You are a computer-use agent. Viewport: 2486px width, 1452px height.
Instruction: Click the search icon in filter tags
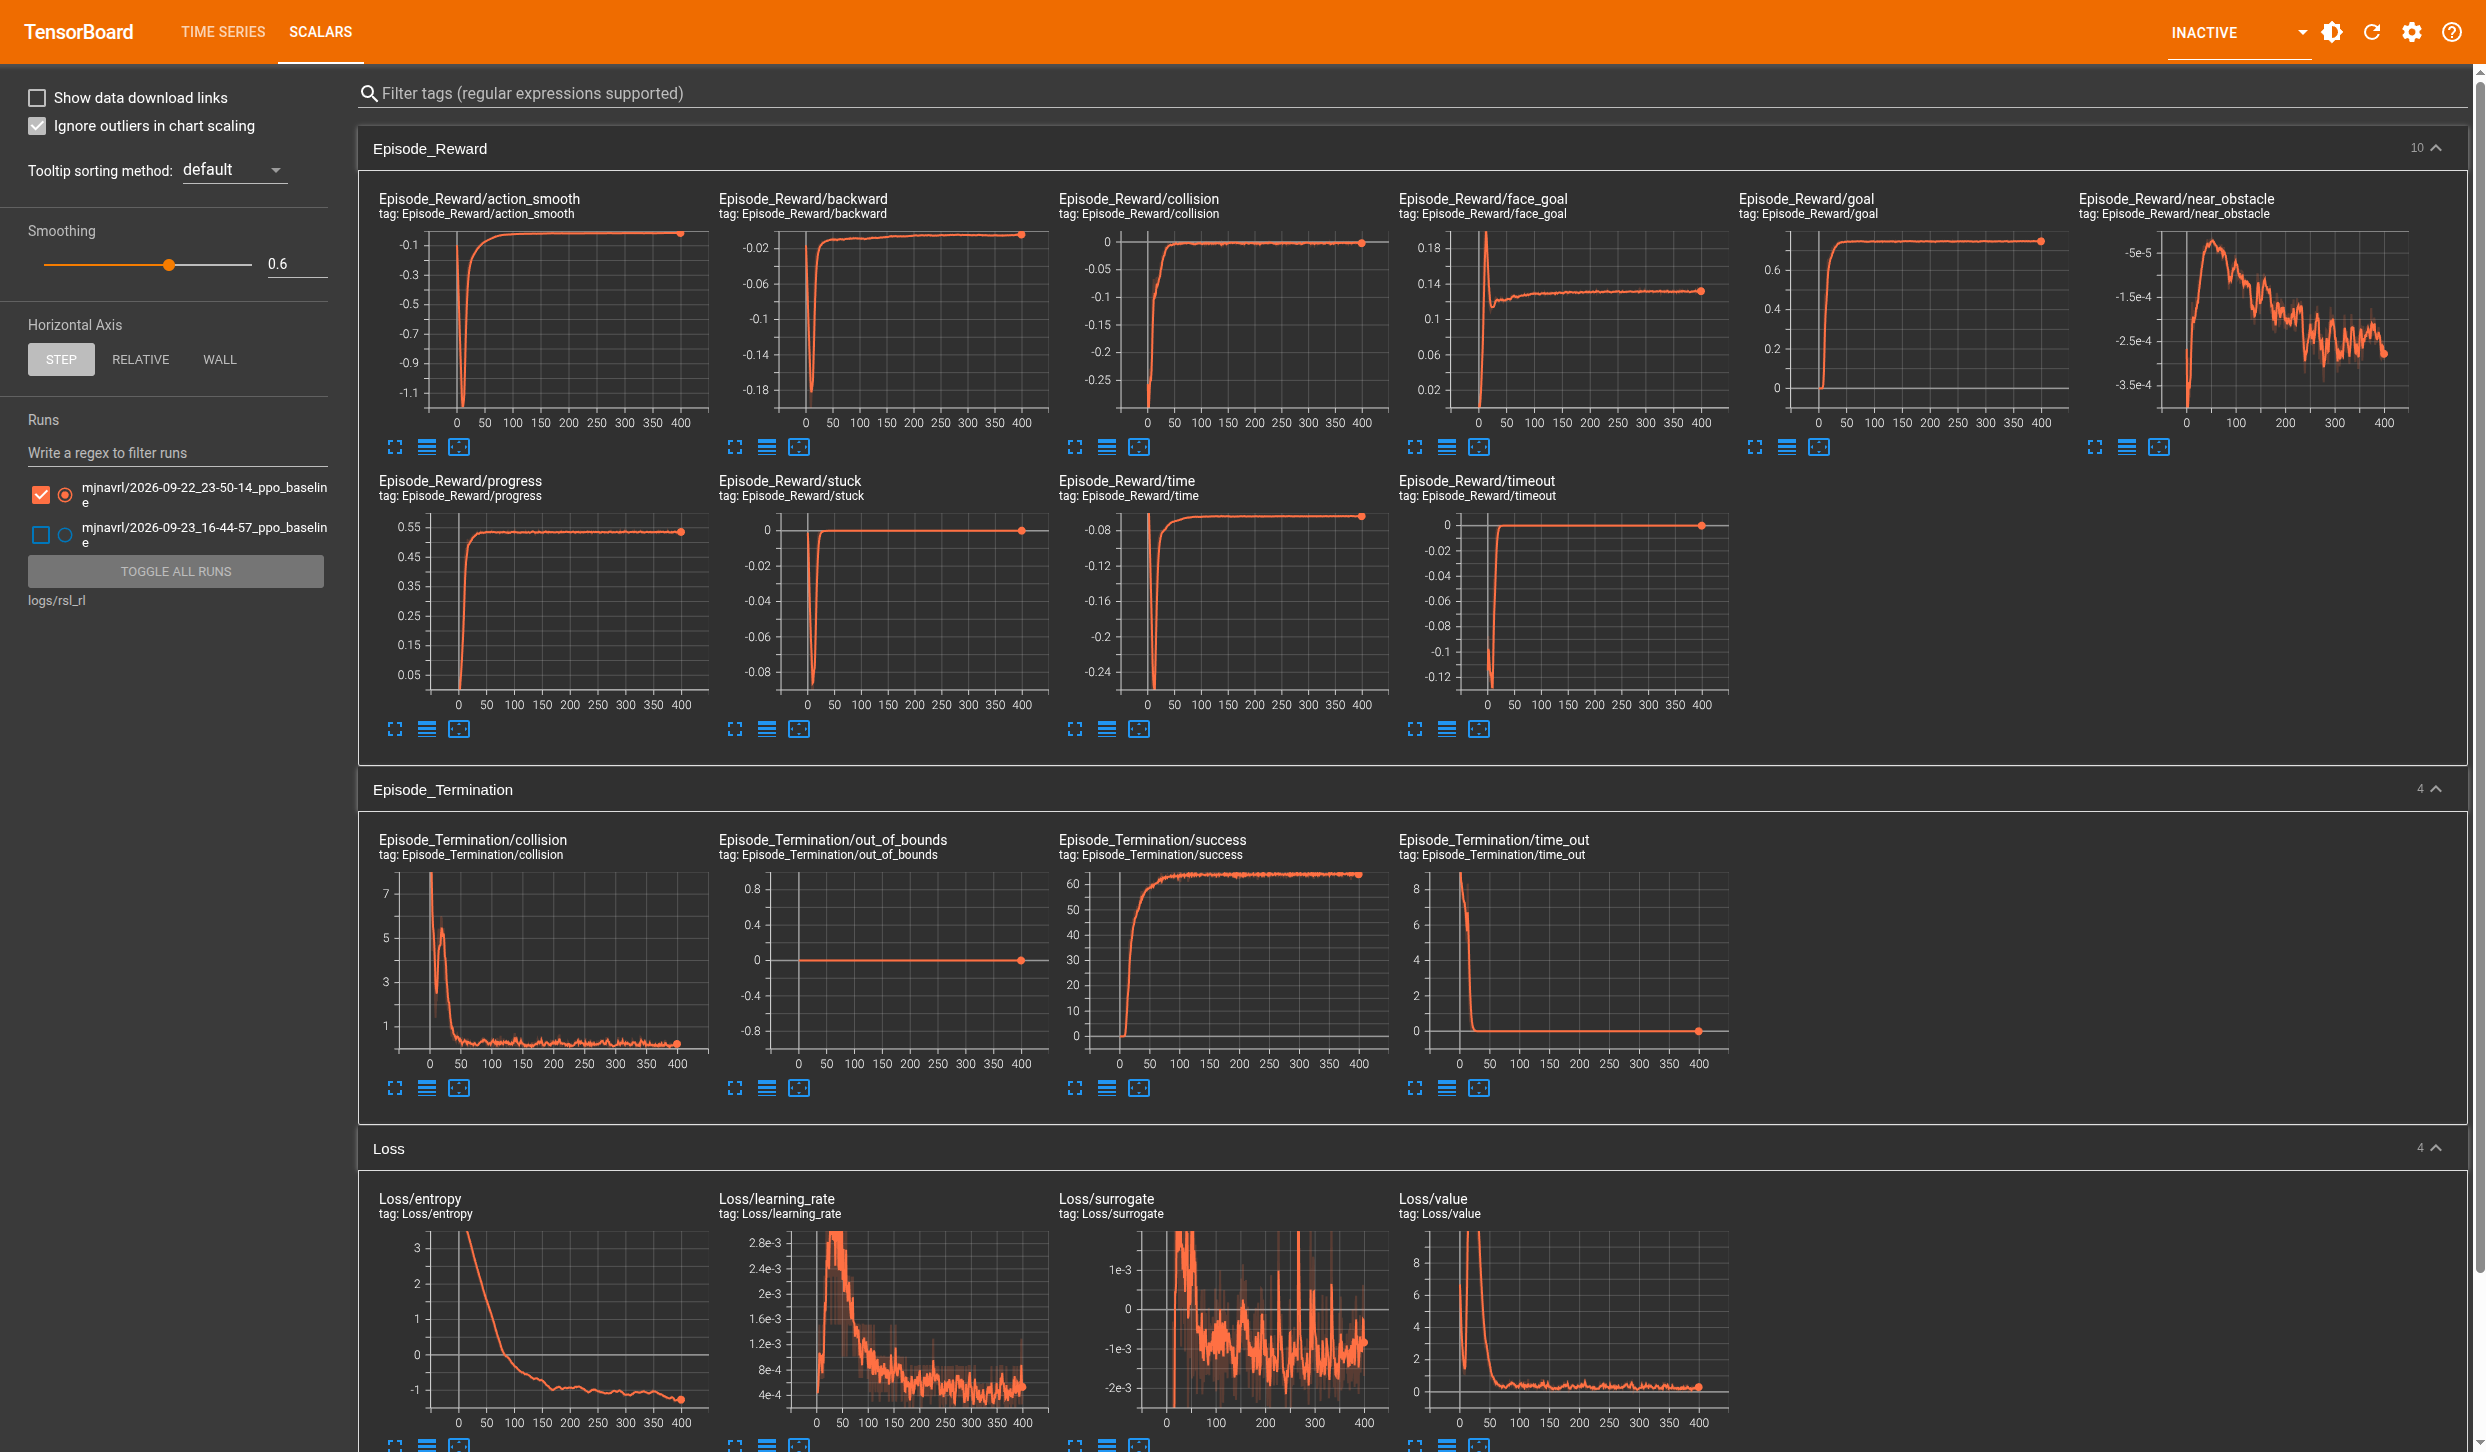(369, 94)
